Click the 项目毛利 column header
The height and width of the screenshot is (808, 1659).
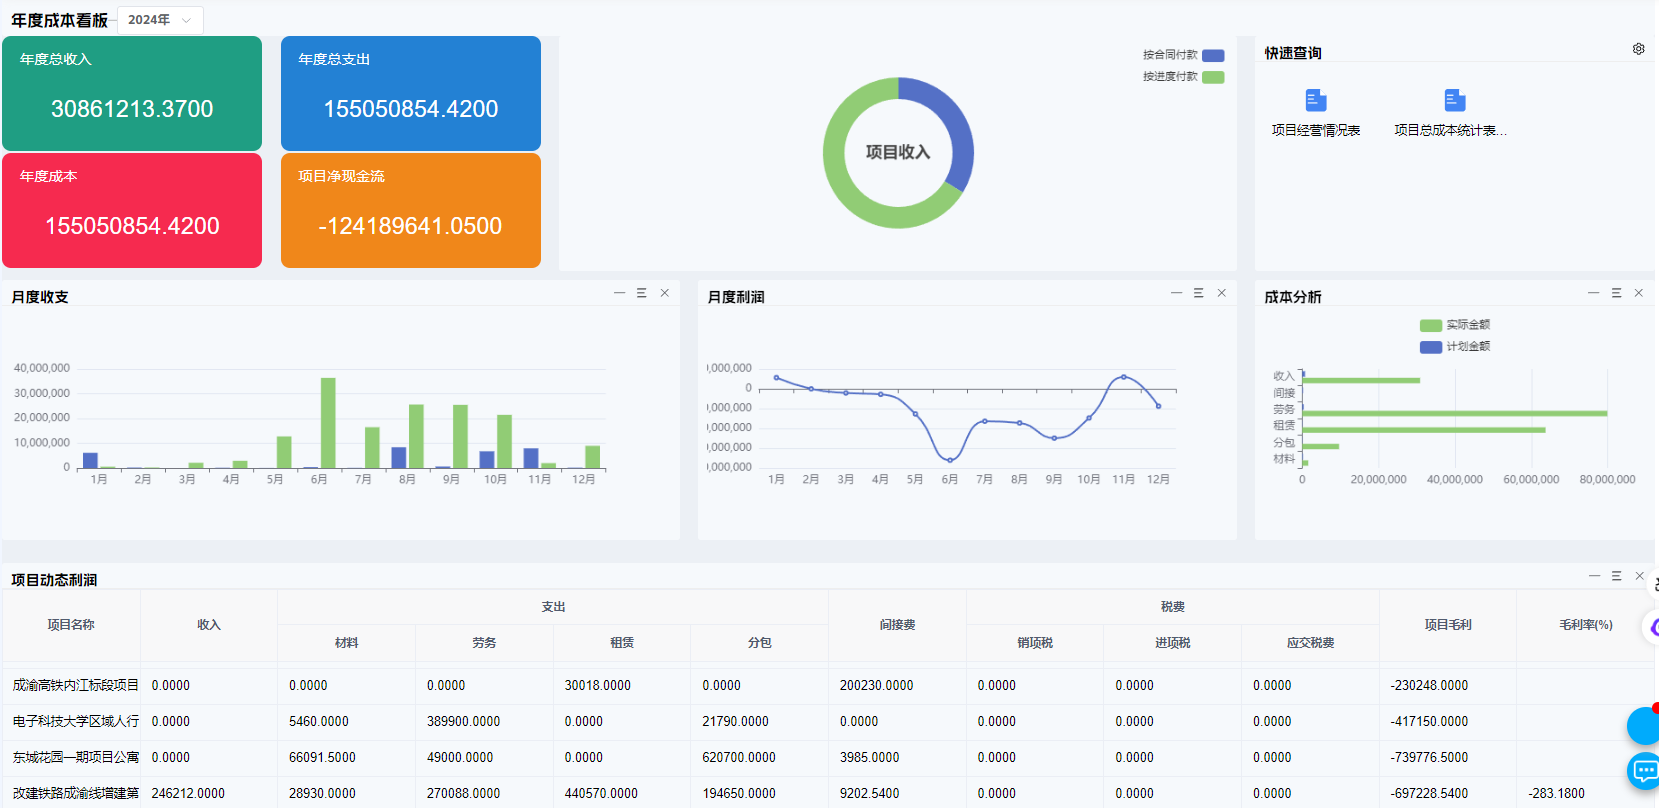click(1447, 625)
